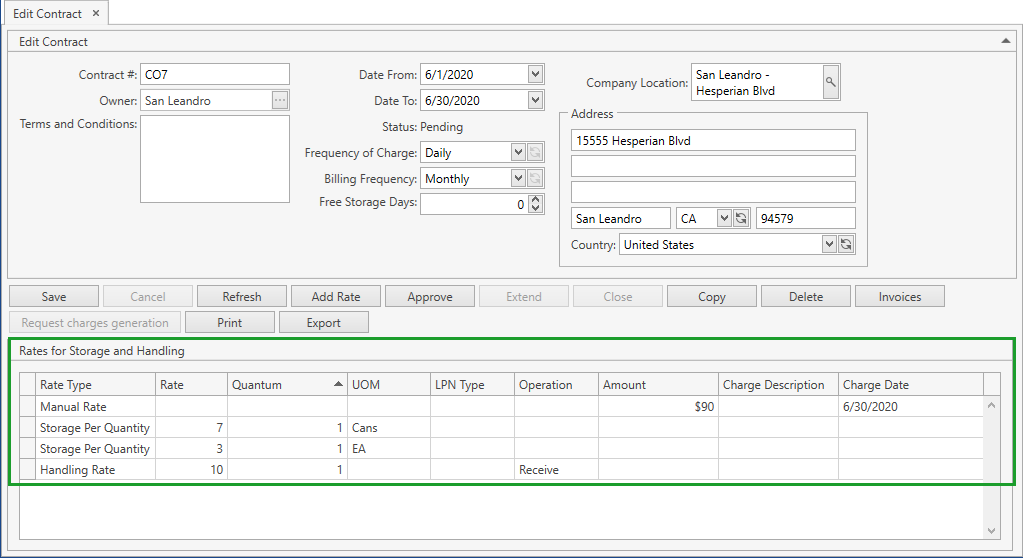Click the Export button

point(323,322)
